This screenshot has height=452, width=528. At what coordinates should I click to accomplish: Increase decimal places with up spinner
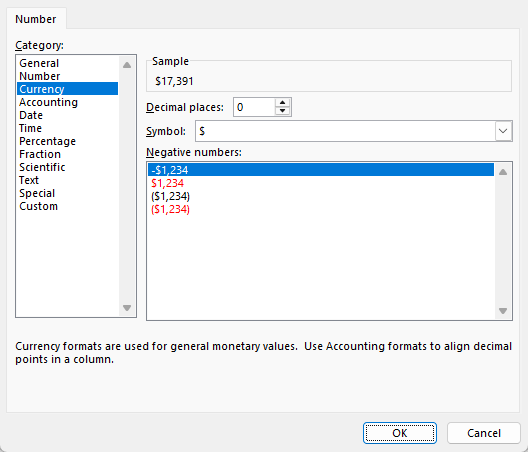click(x=283, y=103)
